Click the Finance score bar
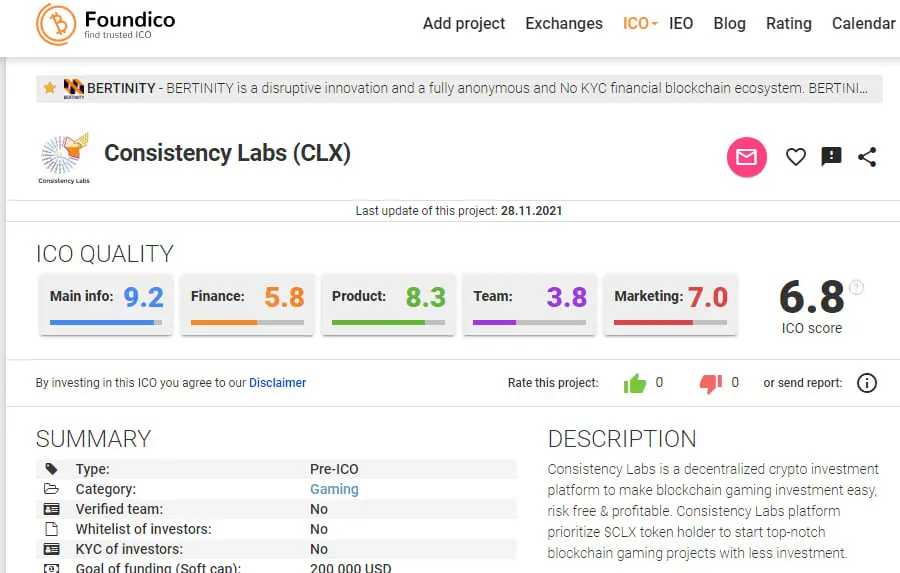This screenshot has width=900, height=573. (247, 323)
